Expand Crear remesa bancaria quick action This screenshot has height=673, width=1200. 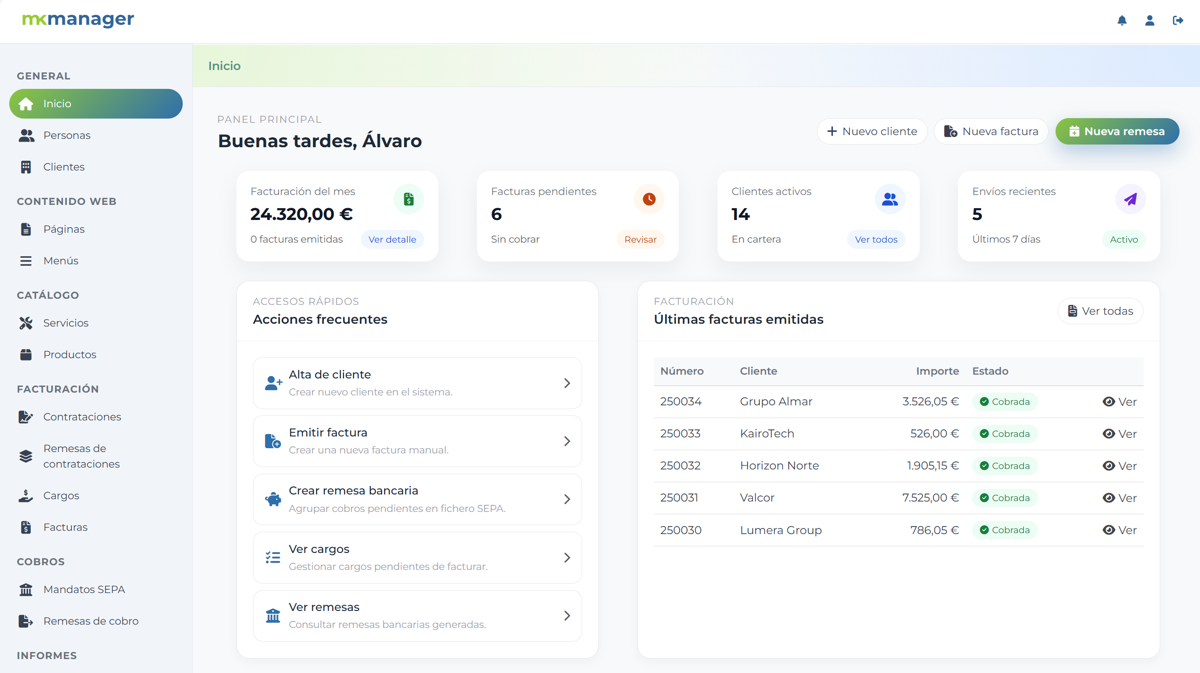(x=567, y=499)
